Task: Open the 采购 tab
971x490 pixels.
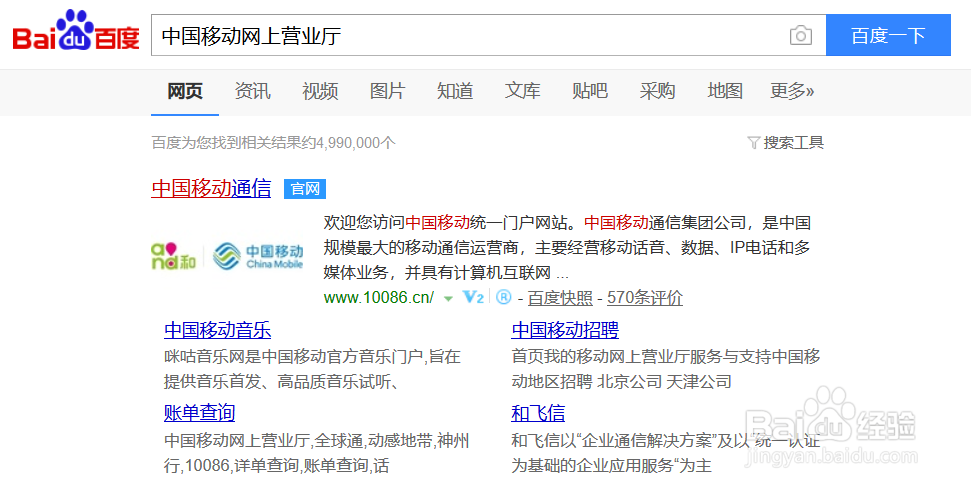Action: [x=658, y=91]
